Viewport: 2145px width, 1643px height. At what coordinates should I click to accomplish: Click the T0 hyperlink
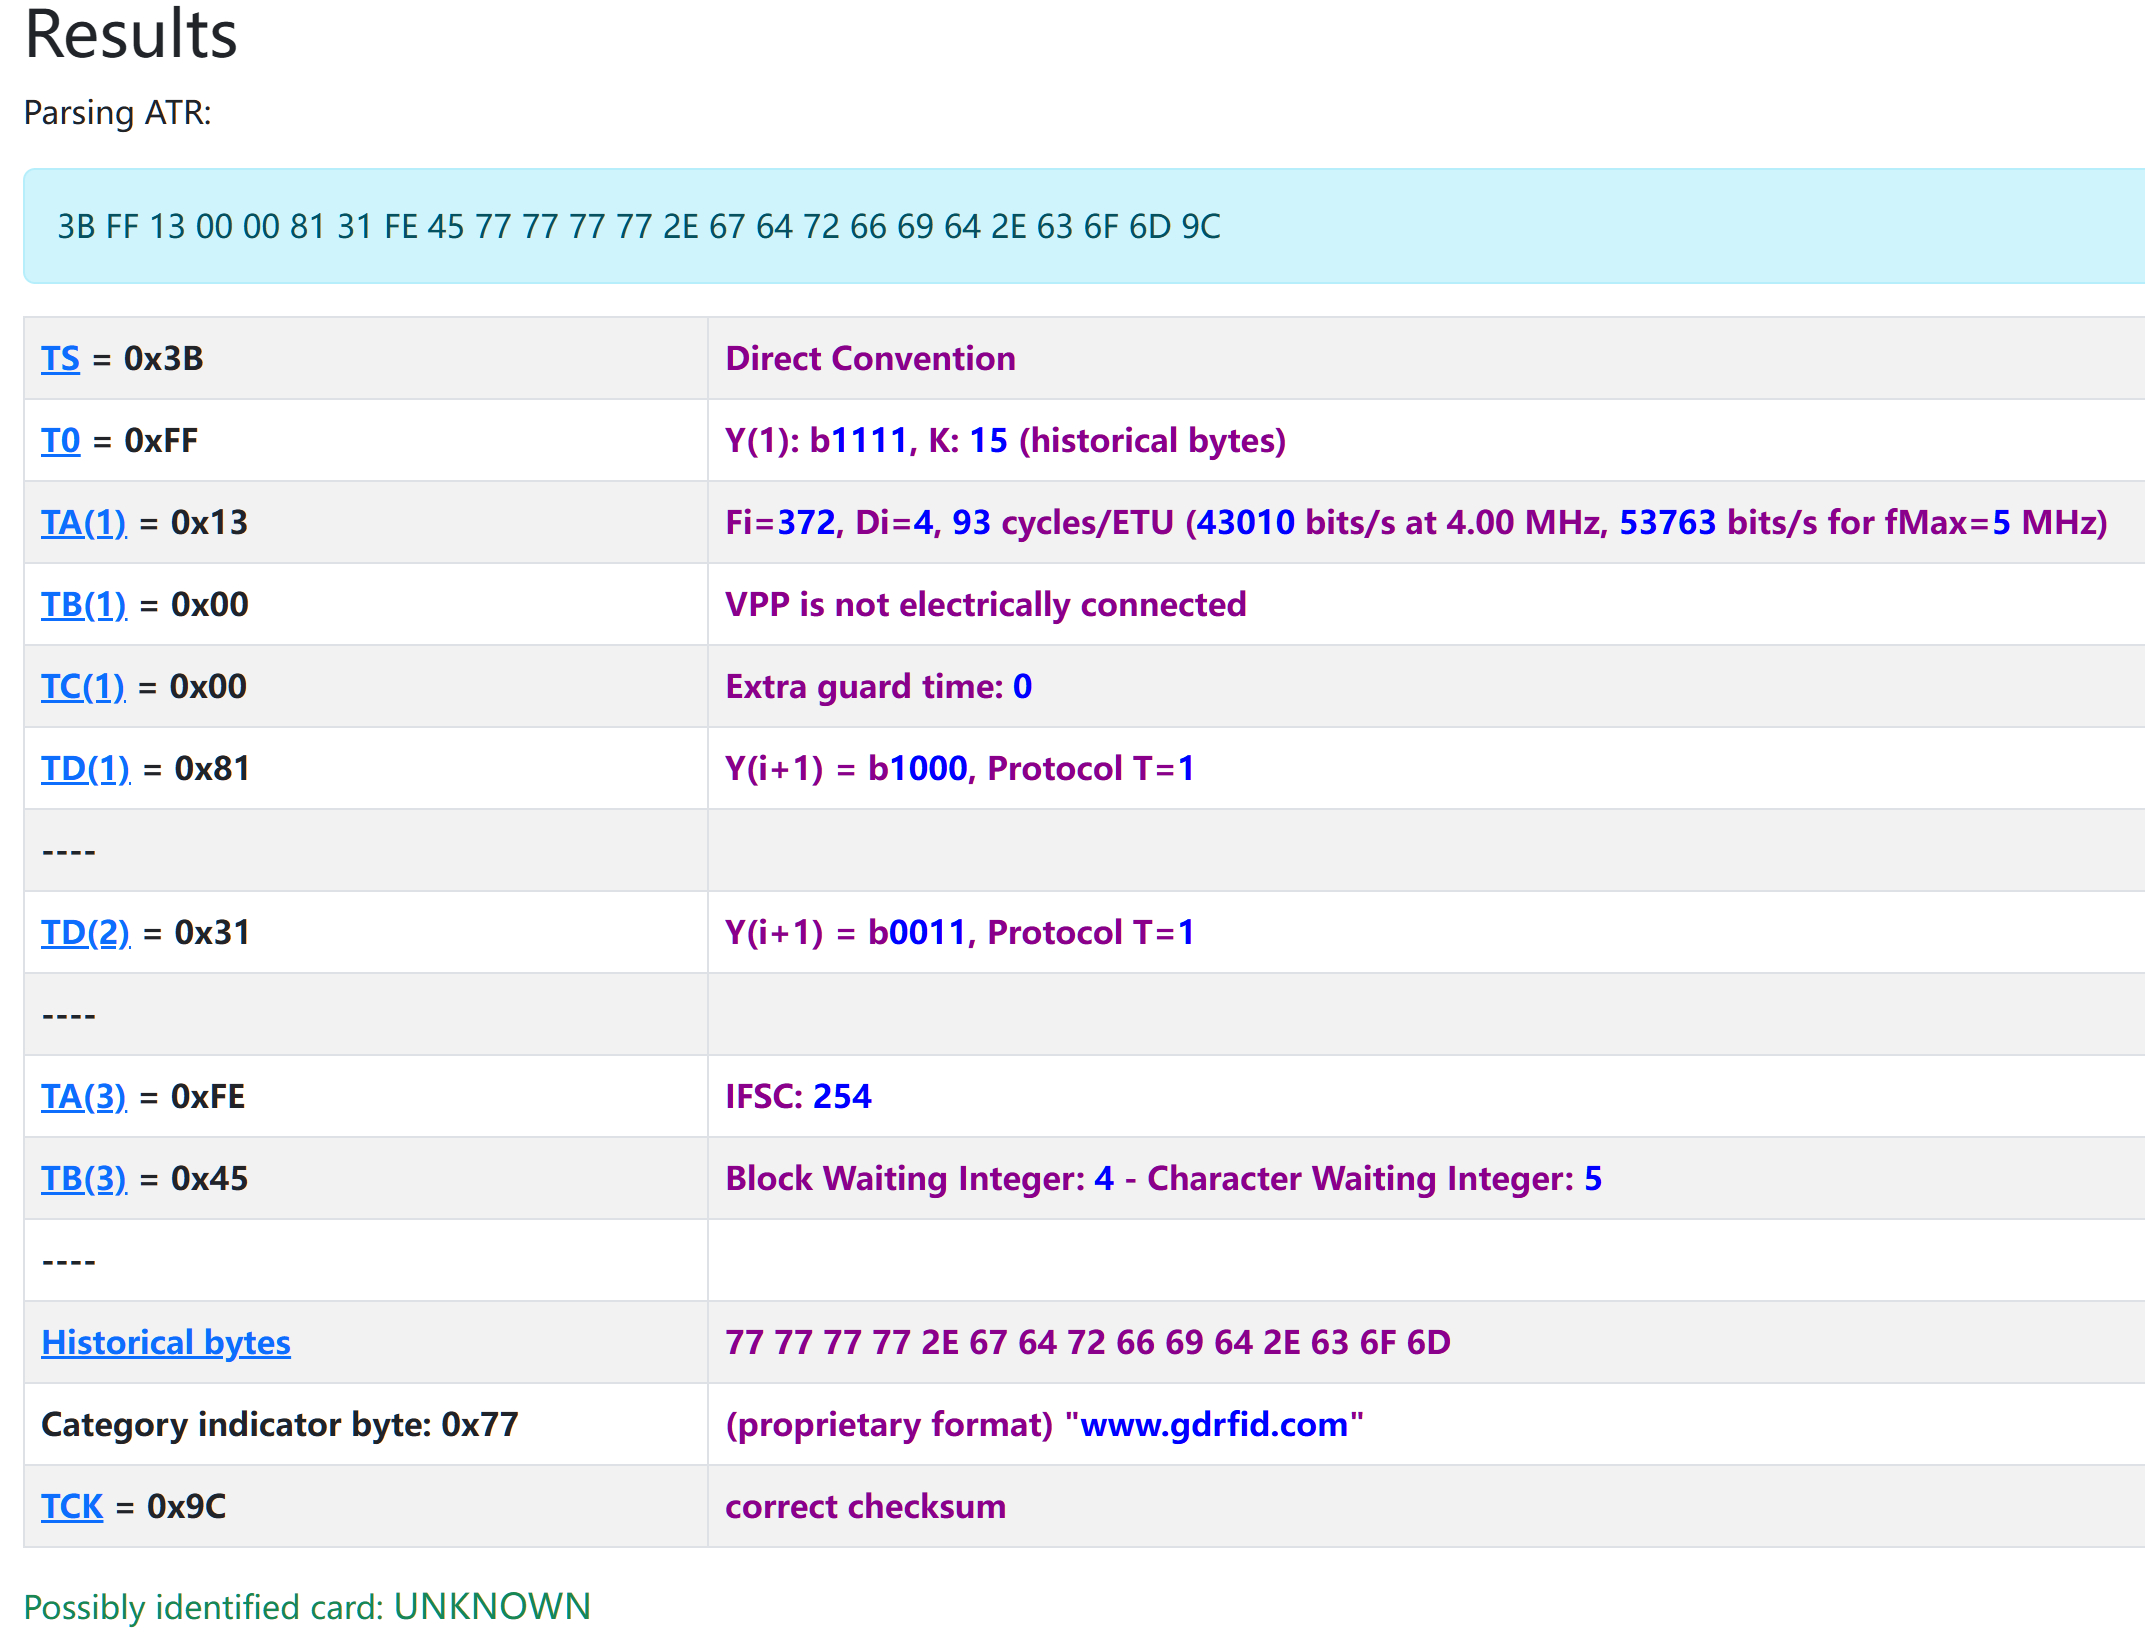tap(60, 441)
